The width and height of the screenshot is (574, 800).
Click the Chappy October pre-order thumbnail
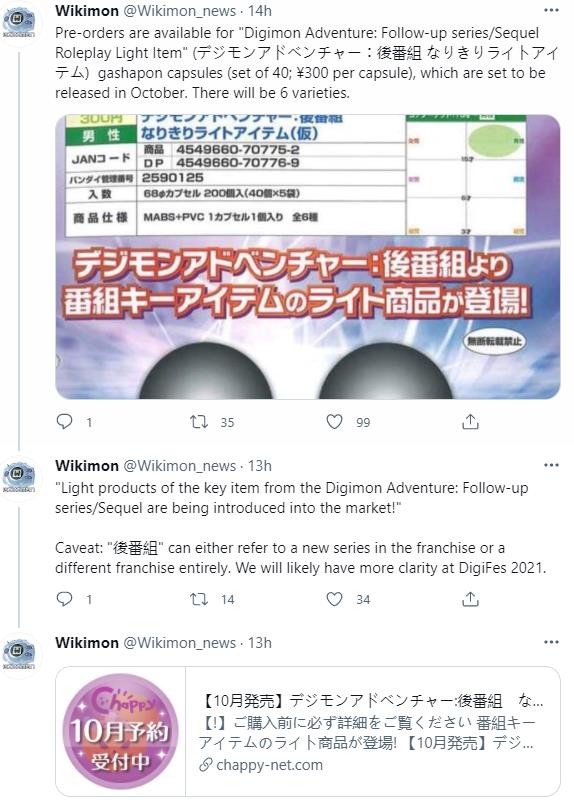[x=120, y=731]
